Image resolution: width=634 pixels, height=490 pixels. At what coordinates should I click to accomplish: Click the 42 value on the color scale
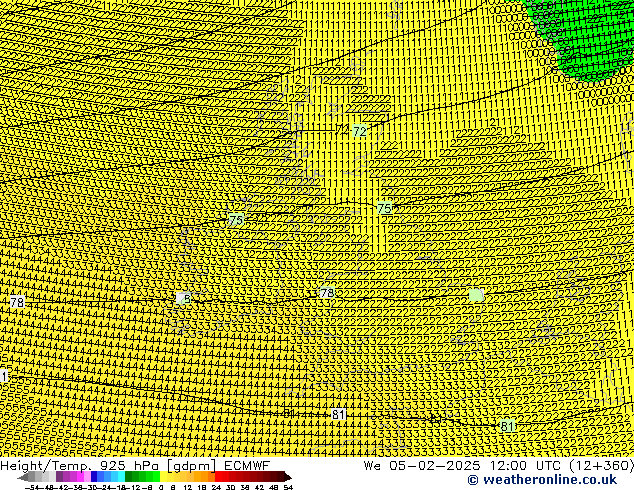(259, 487)
